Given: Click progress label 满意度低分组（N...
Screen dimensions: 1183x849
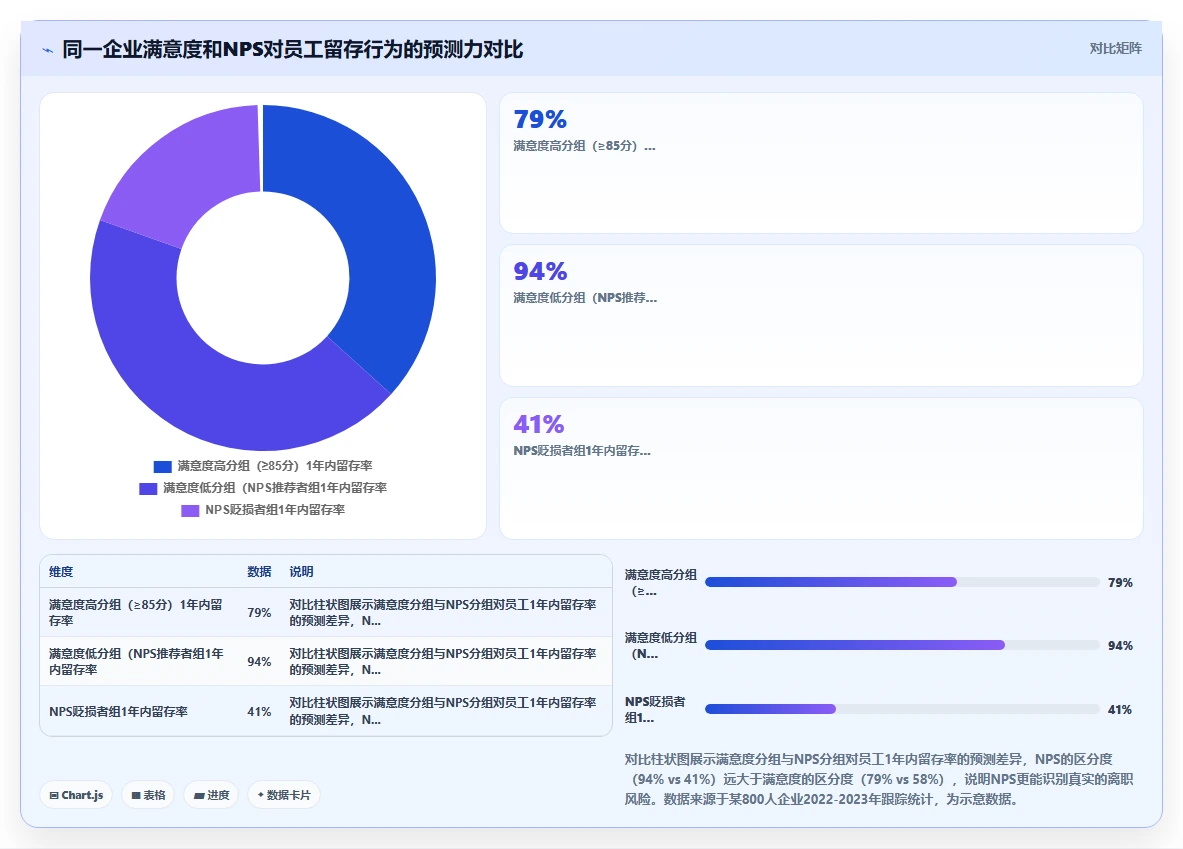Looking at the screenshot, I should click(x=660, y=645).
